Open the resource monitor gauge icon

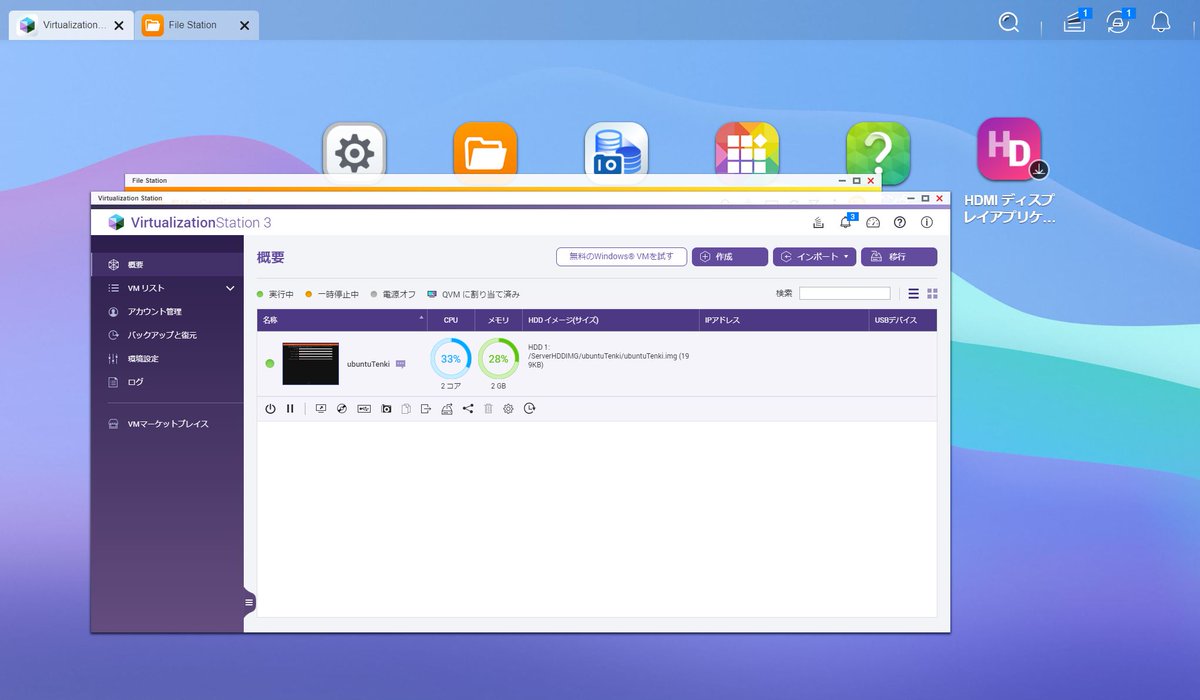(x=872, y=222)
